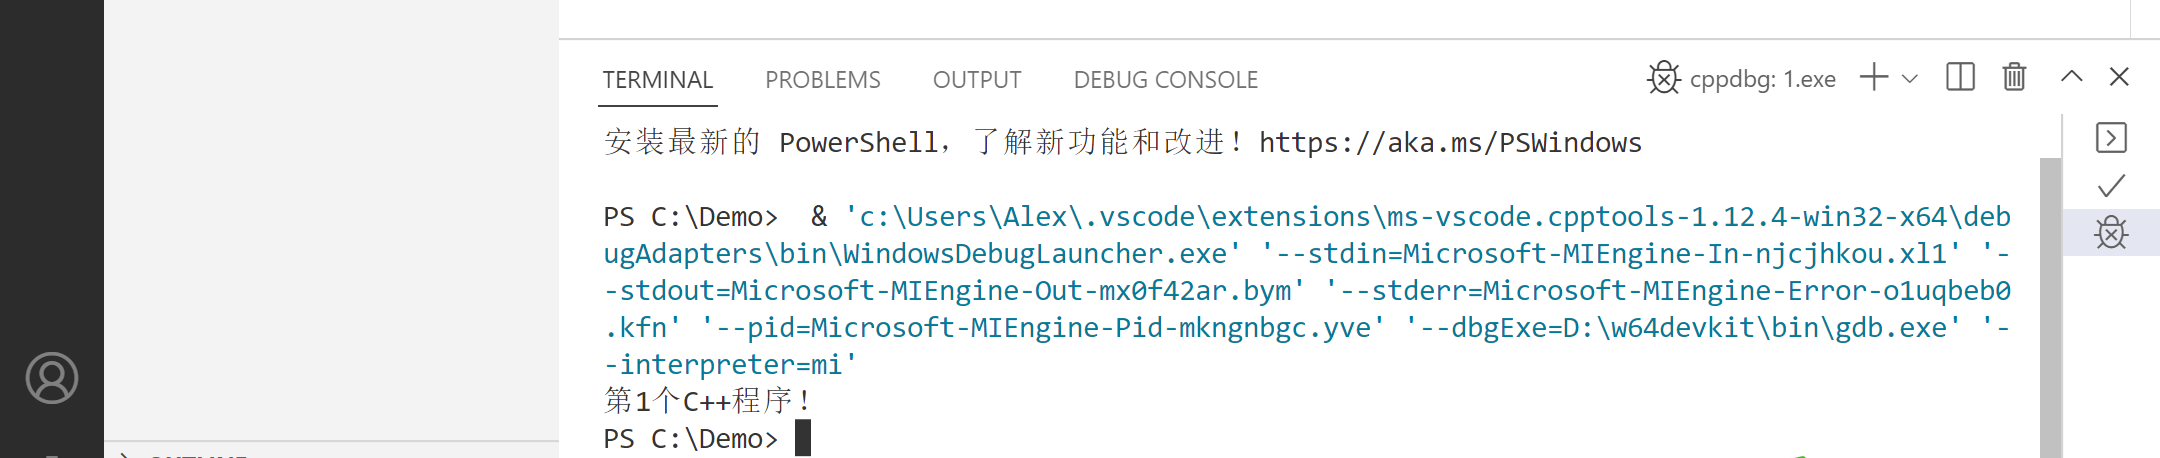The width and height of the screenshot is (2160, 458).
Task: Click the cppdbg: 1.exe terminal label
Action: coord(1763,79)
